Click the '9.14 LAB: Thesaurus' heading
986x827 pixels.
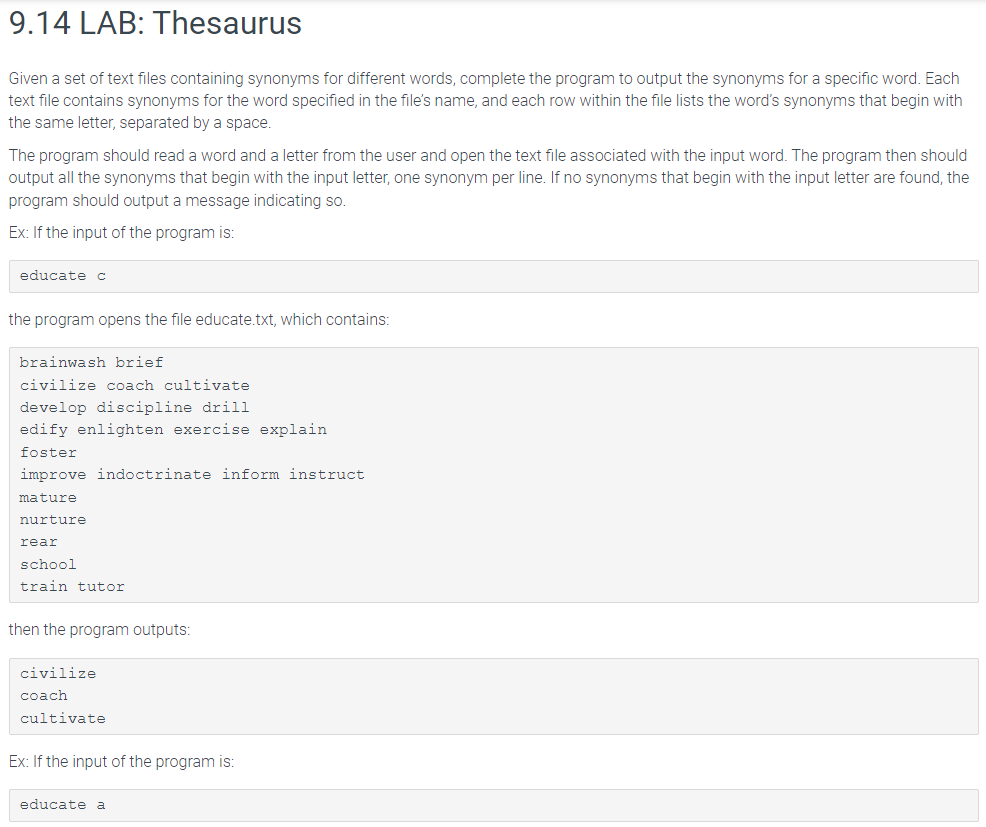coord(155,23)
